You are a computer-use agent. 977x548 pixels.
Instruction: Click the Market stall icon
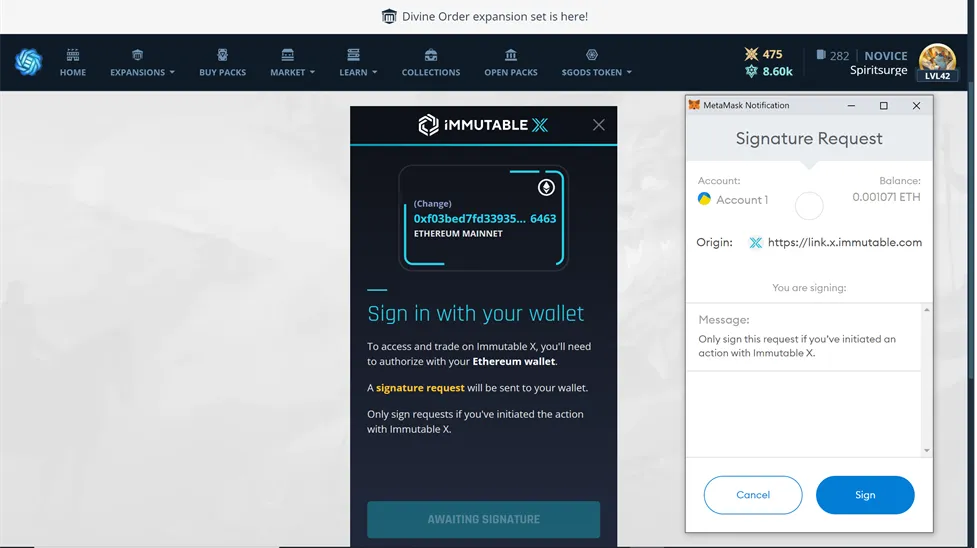287,55
